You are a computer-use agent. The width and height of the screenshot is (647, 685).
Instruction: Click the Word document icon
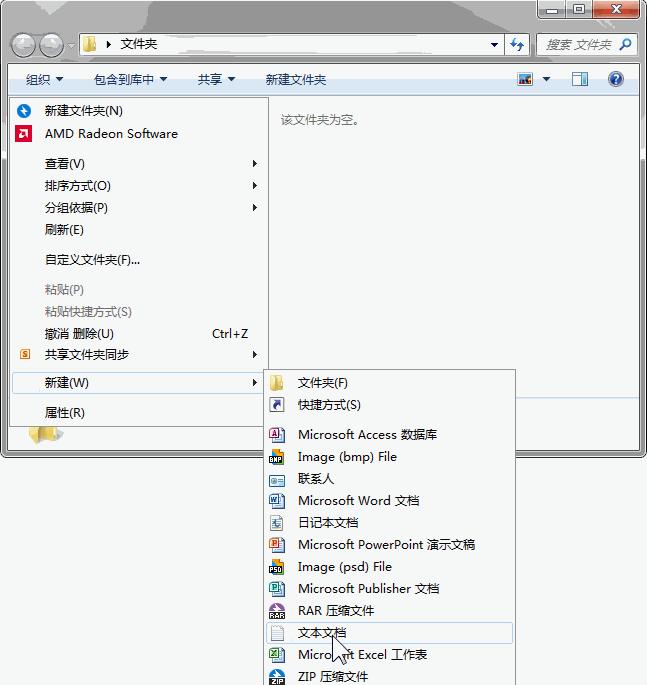click(x=277, y=501)
